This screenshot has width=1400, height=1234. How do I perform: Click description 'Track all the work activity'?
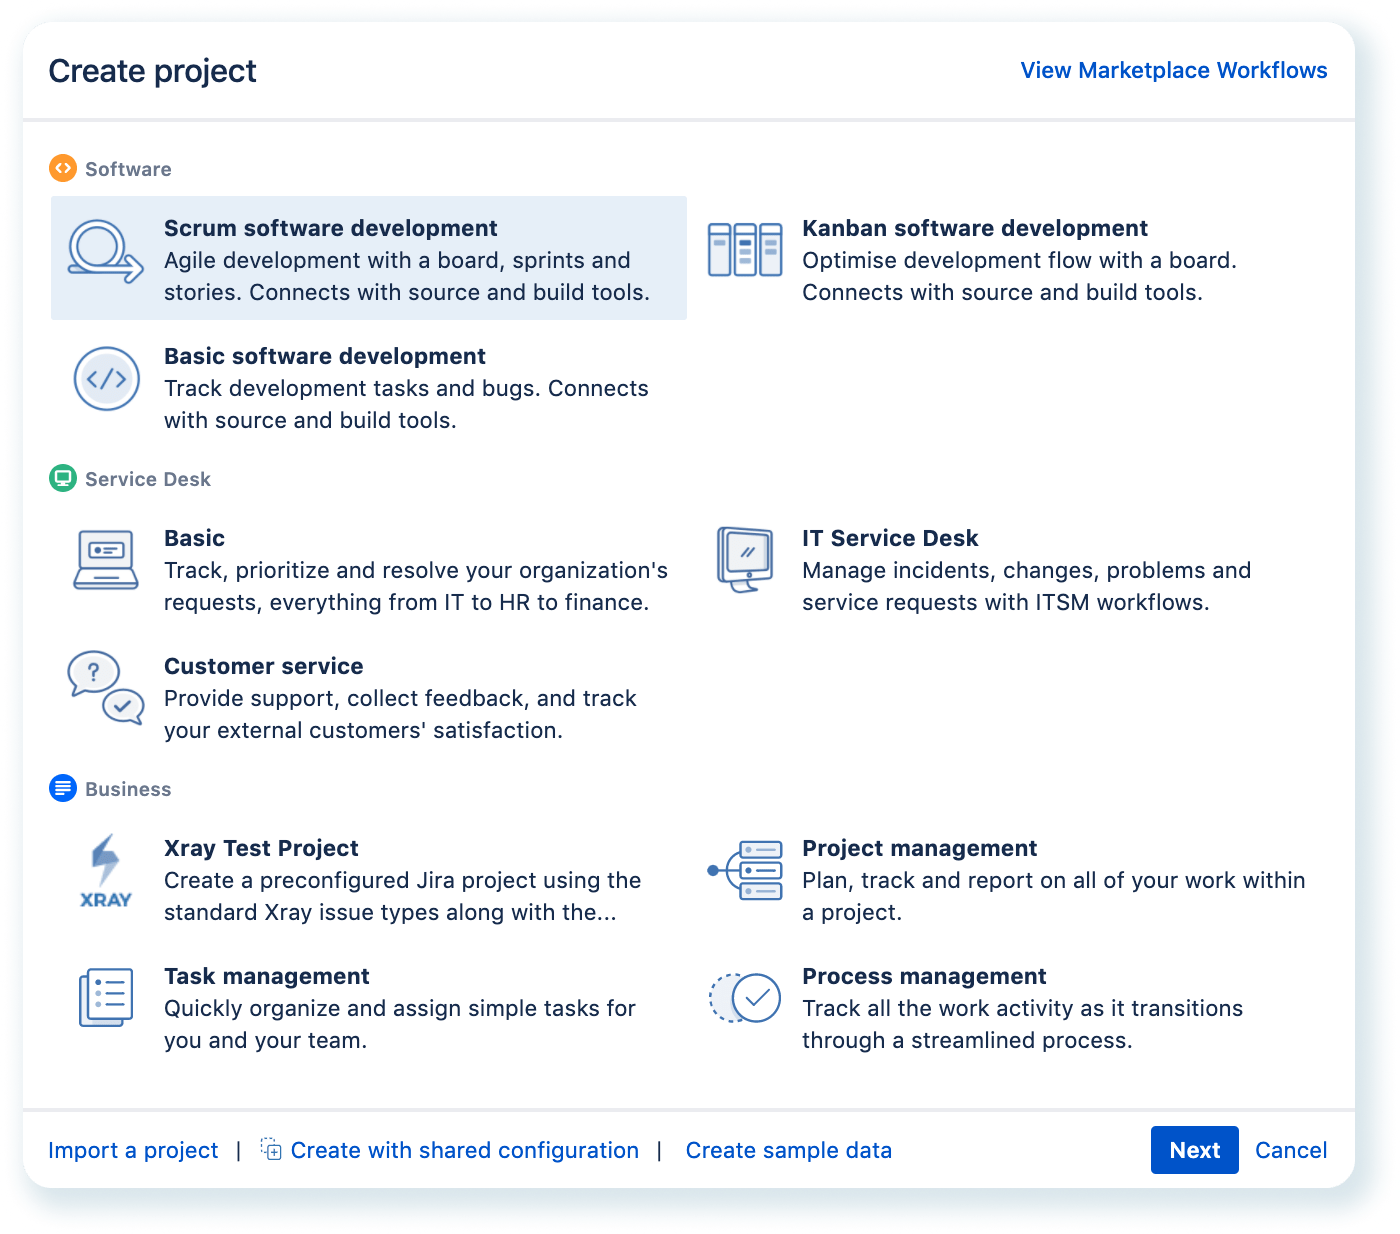(1022, 1024)
